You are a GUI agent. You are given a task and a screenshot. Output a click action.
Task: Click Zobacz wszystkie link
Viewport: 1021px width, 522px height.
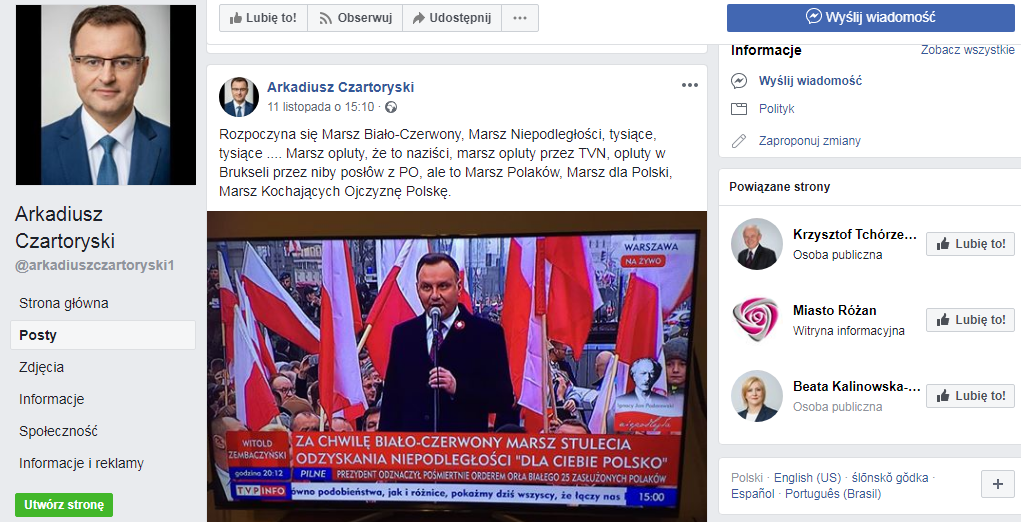pos(968,49)
